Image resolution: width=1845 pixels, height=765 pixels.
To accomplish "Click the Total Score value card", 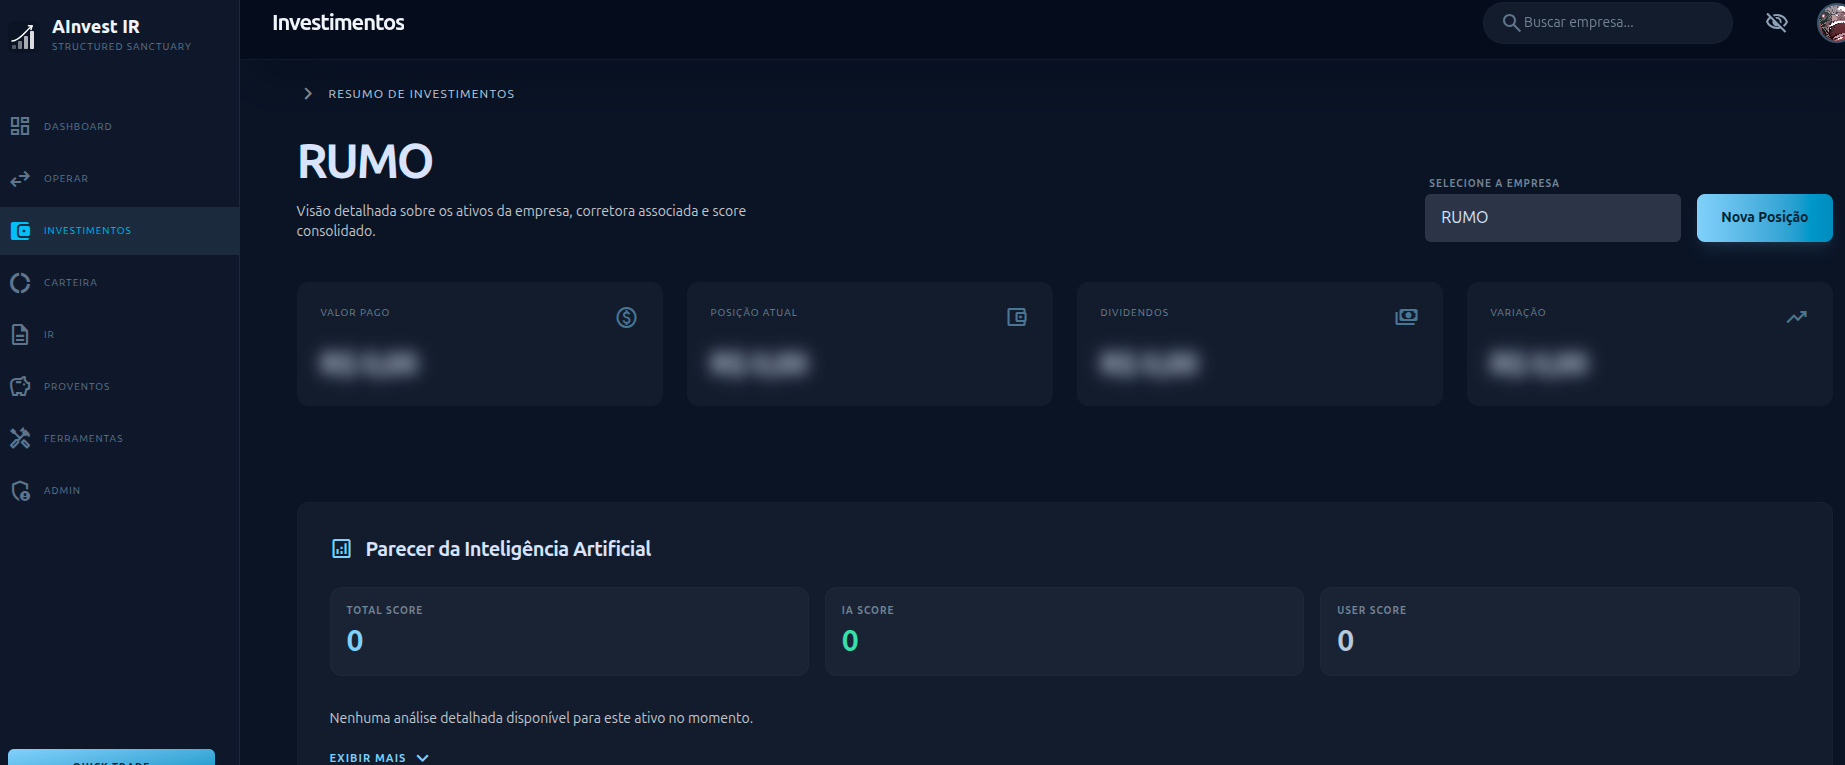I will click(x=569, y=631).
